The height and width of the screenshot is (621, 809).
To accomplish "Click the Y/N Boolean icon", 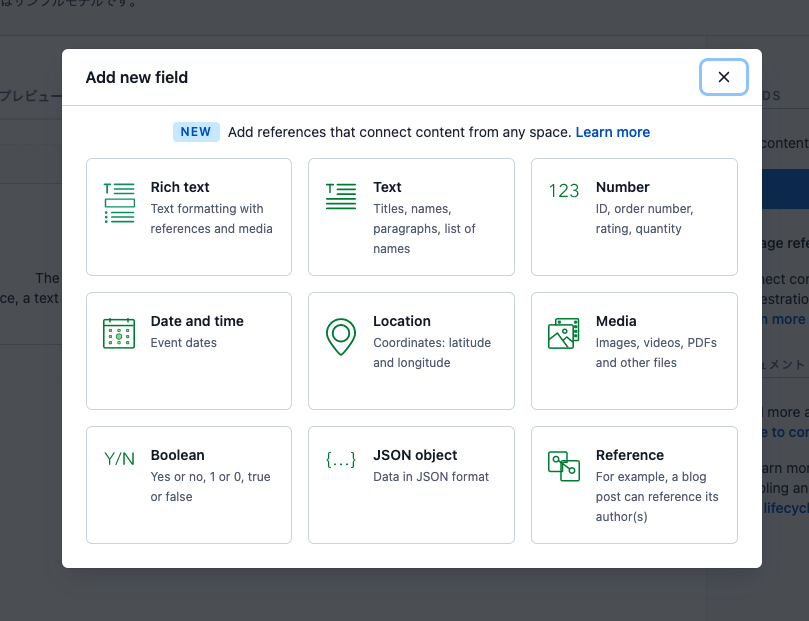I will point(119,459).
